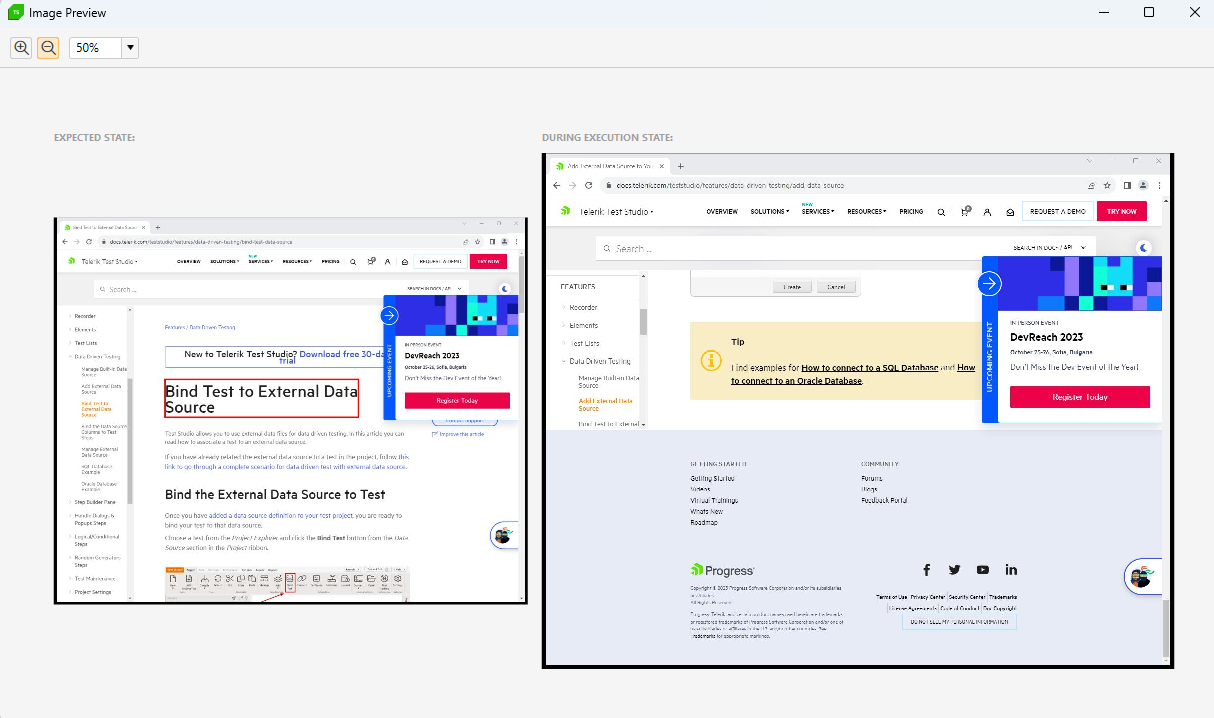Image resolution: width=1214 pixels, height=718 pixels.
Task: Click Register Today in the expected-state image
Action: [x=457, y=400]
